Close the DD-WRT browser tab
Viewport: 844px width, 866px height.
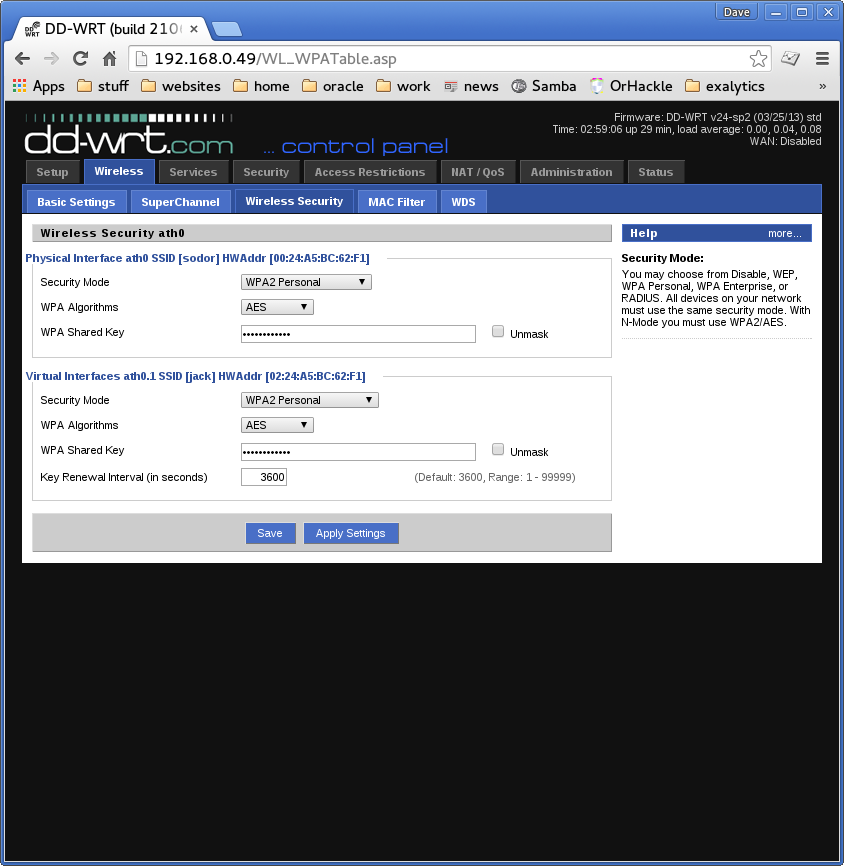coord(194,29)
